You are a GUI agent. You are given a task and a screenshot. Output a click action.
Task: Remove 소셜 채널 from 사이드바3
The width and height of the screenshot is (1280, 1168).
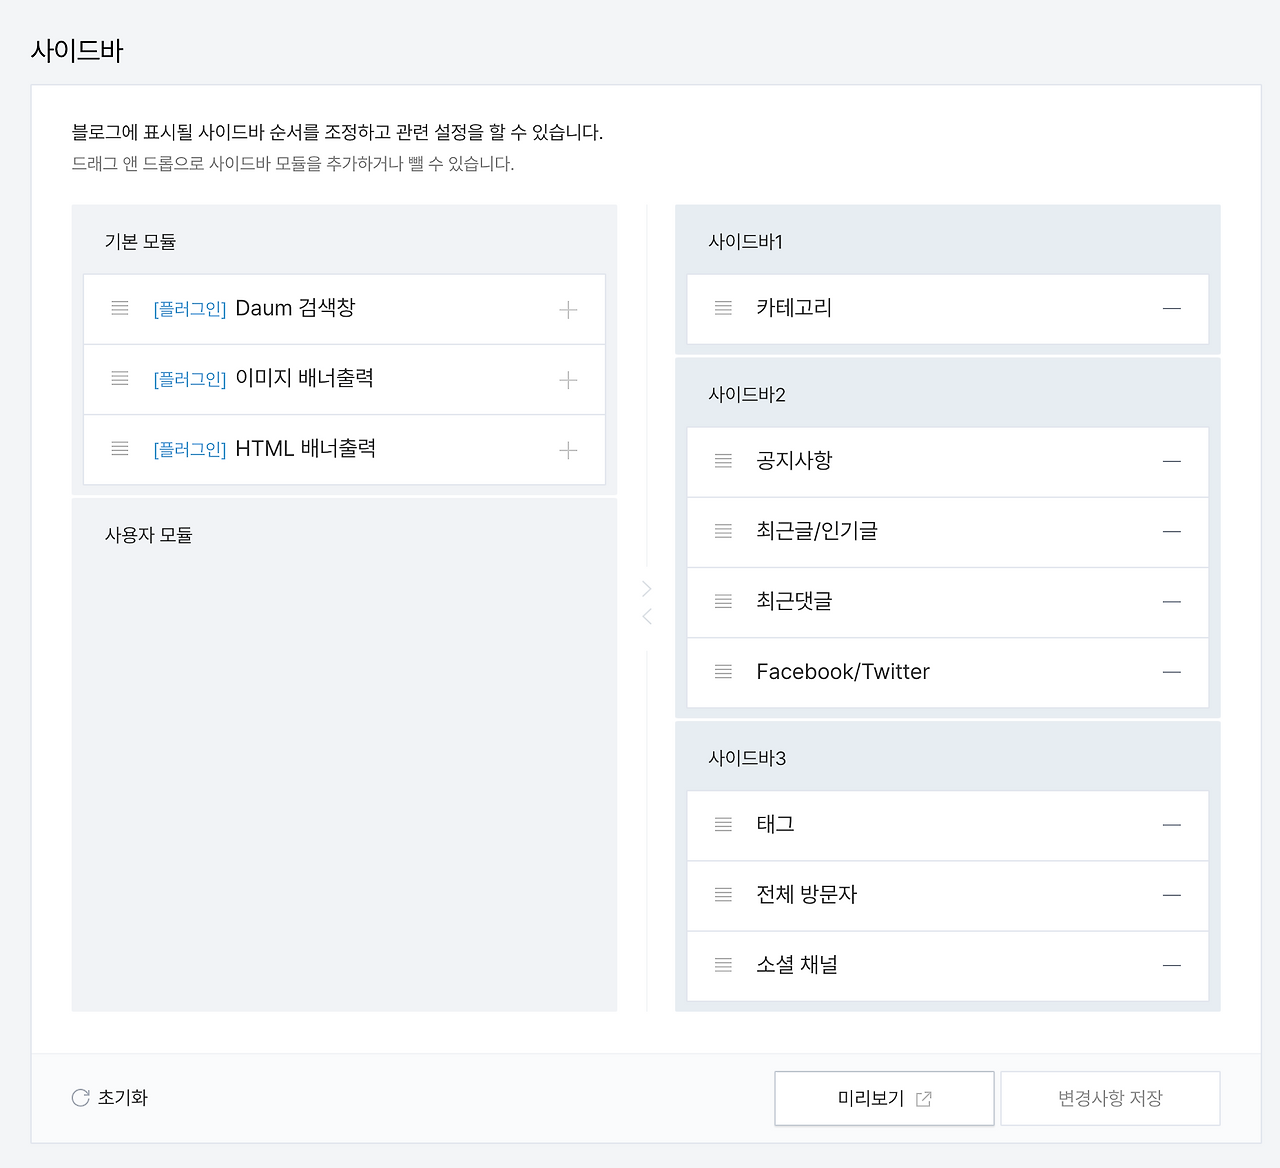(x=1171, y=966)
